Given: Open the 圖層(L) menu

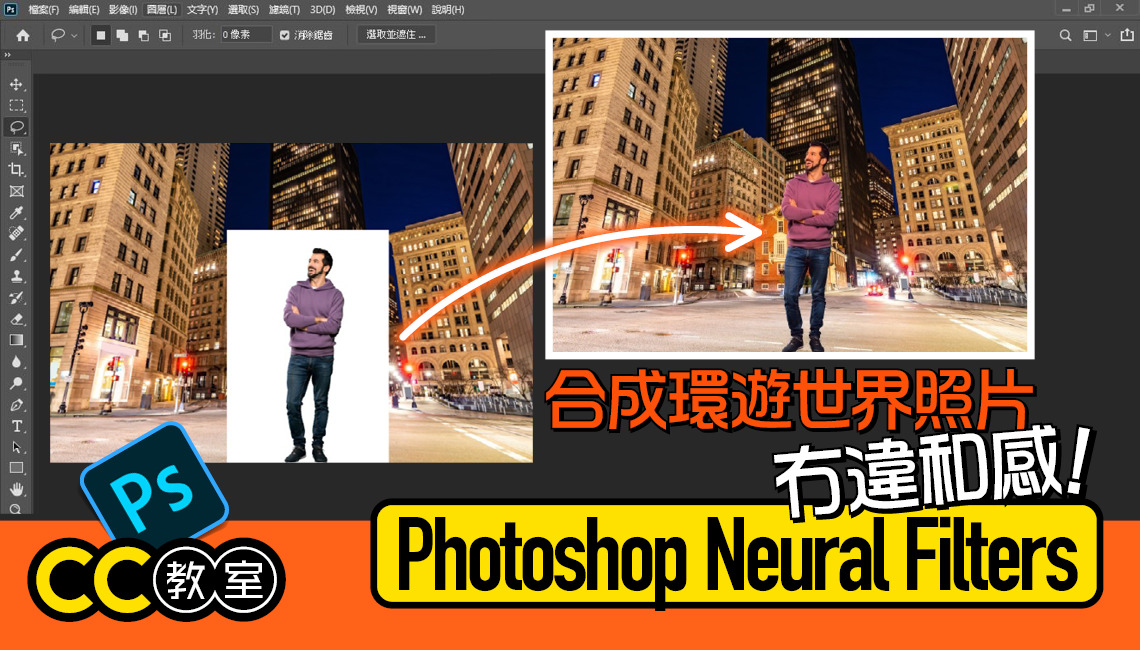Looking at the screenshot, I should click(x=161, y=9).
